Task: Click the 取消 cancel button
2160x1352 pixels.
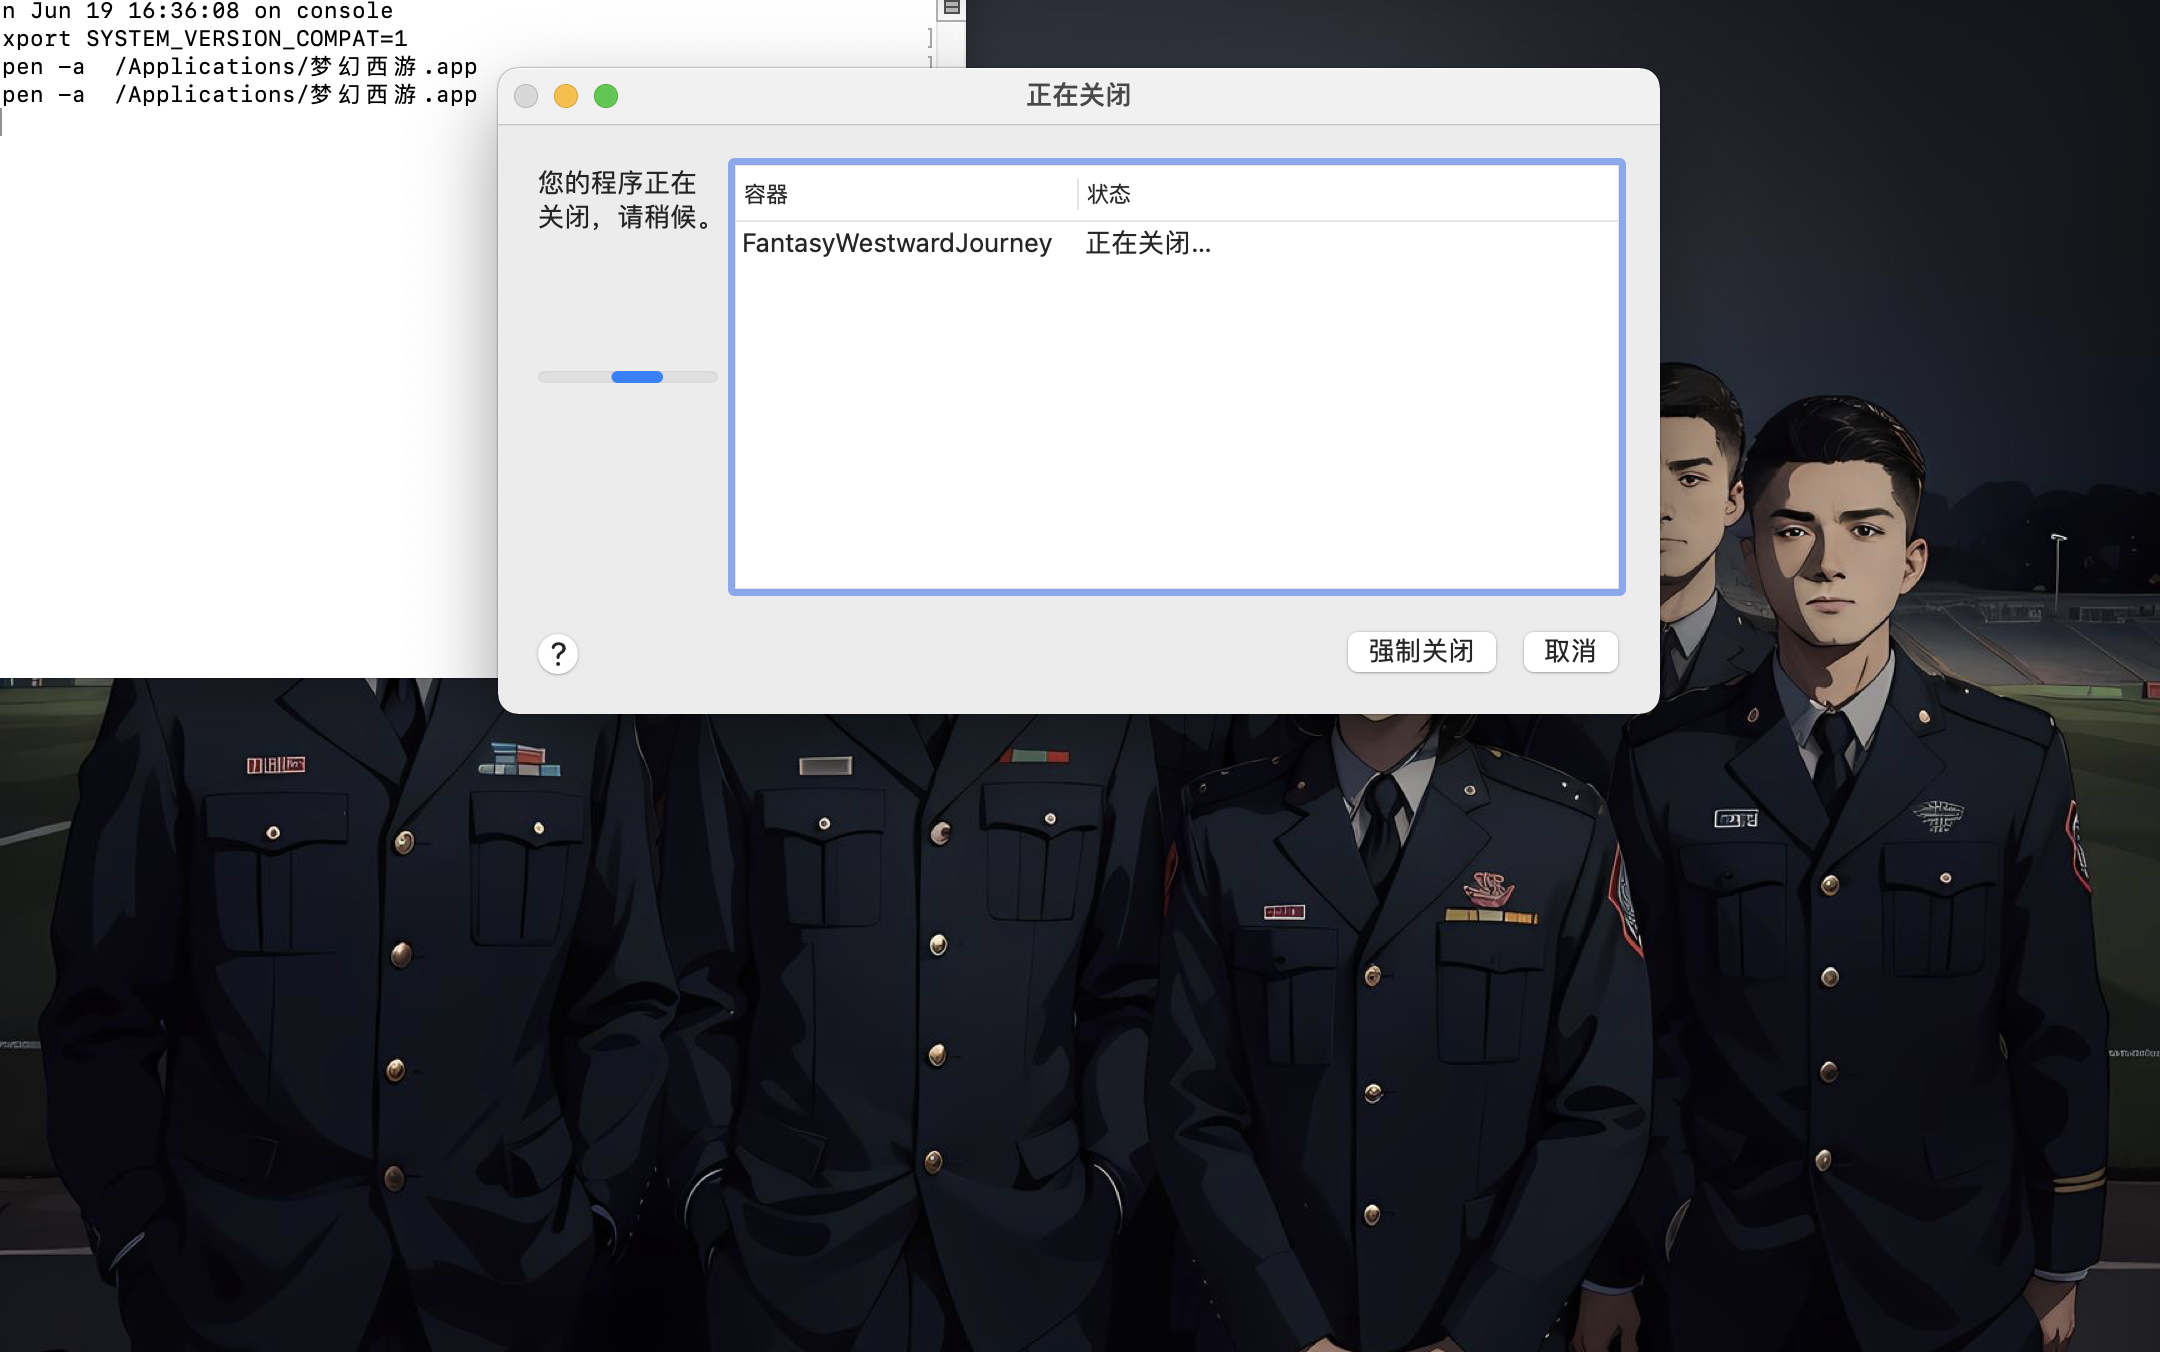Action: 1570,652
